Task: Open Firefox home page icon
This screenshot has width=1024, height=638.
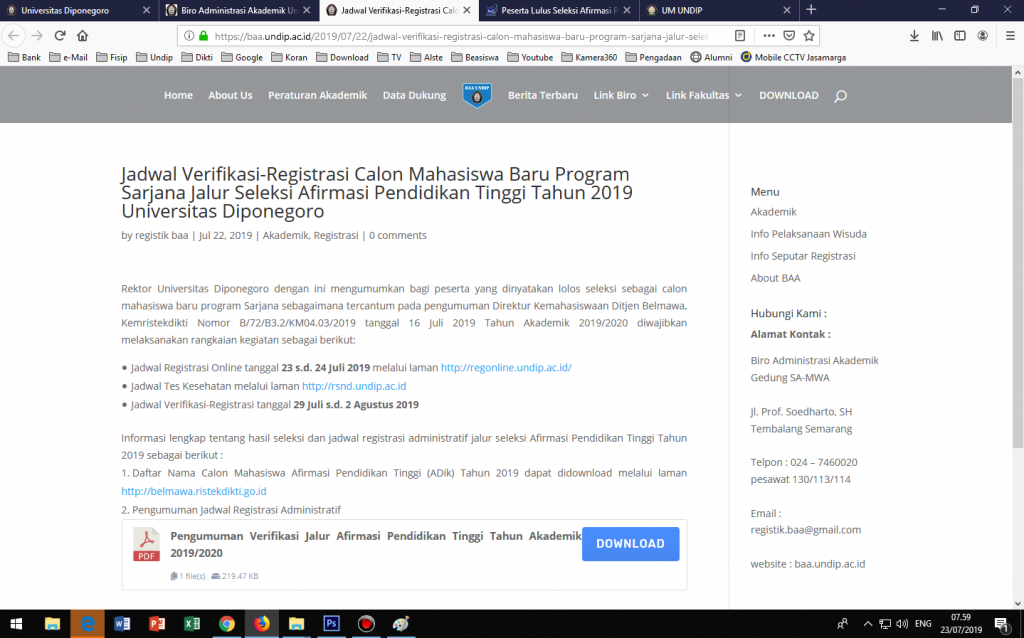Action: (83, 35)
